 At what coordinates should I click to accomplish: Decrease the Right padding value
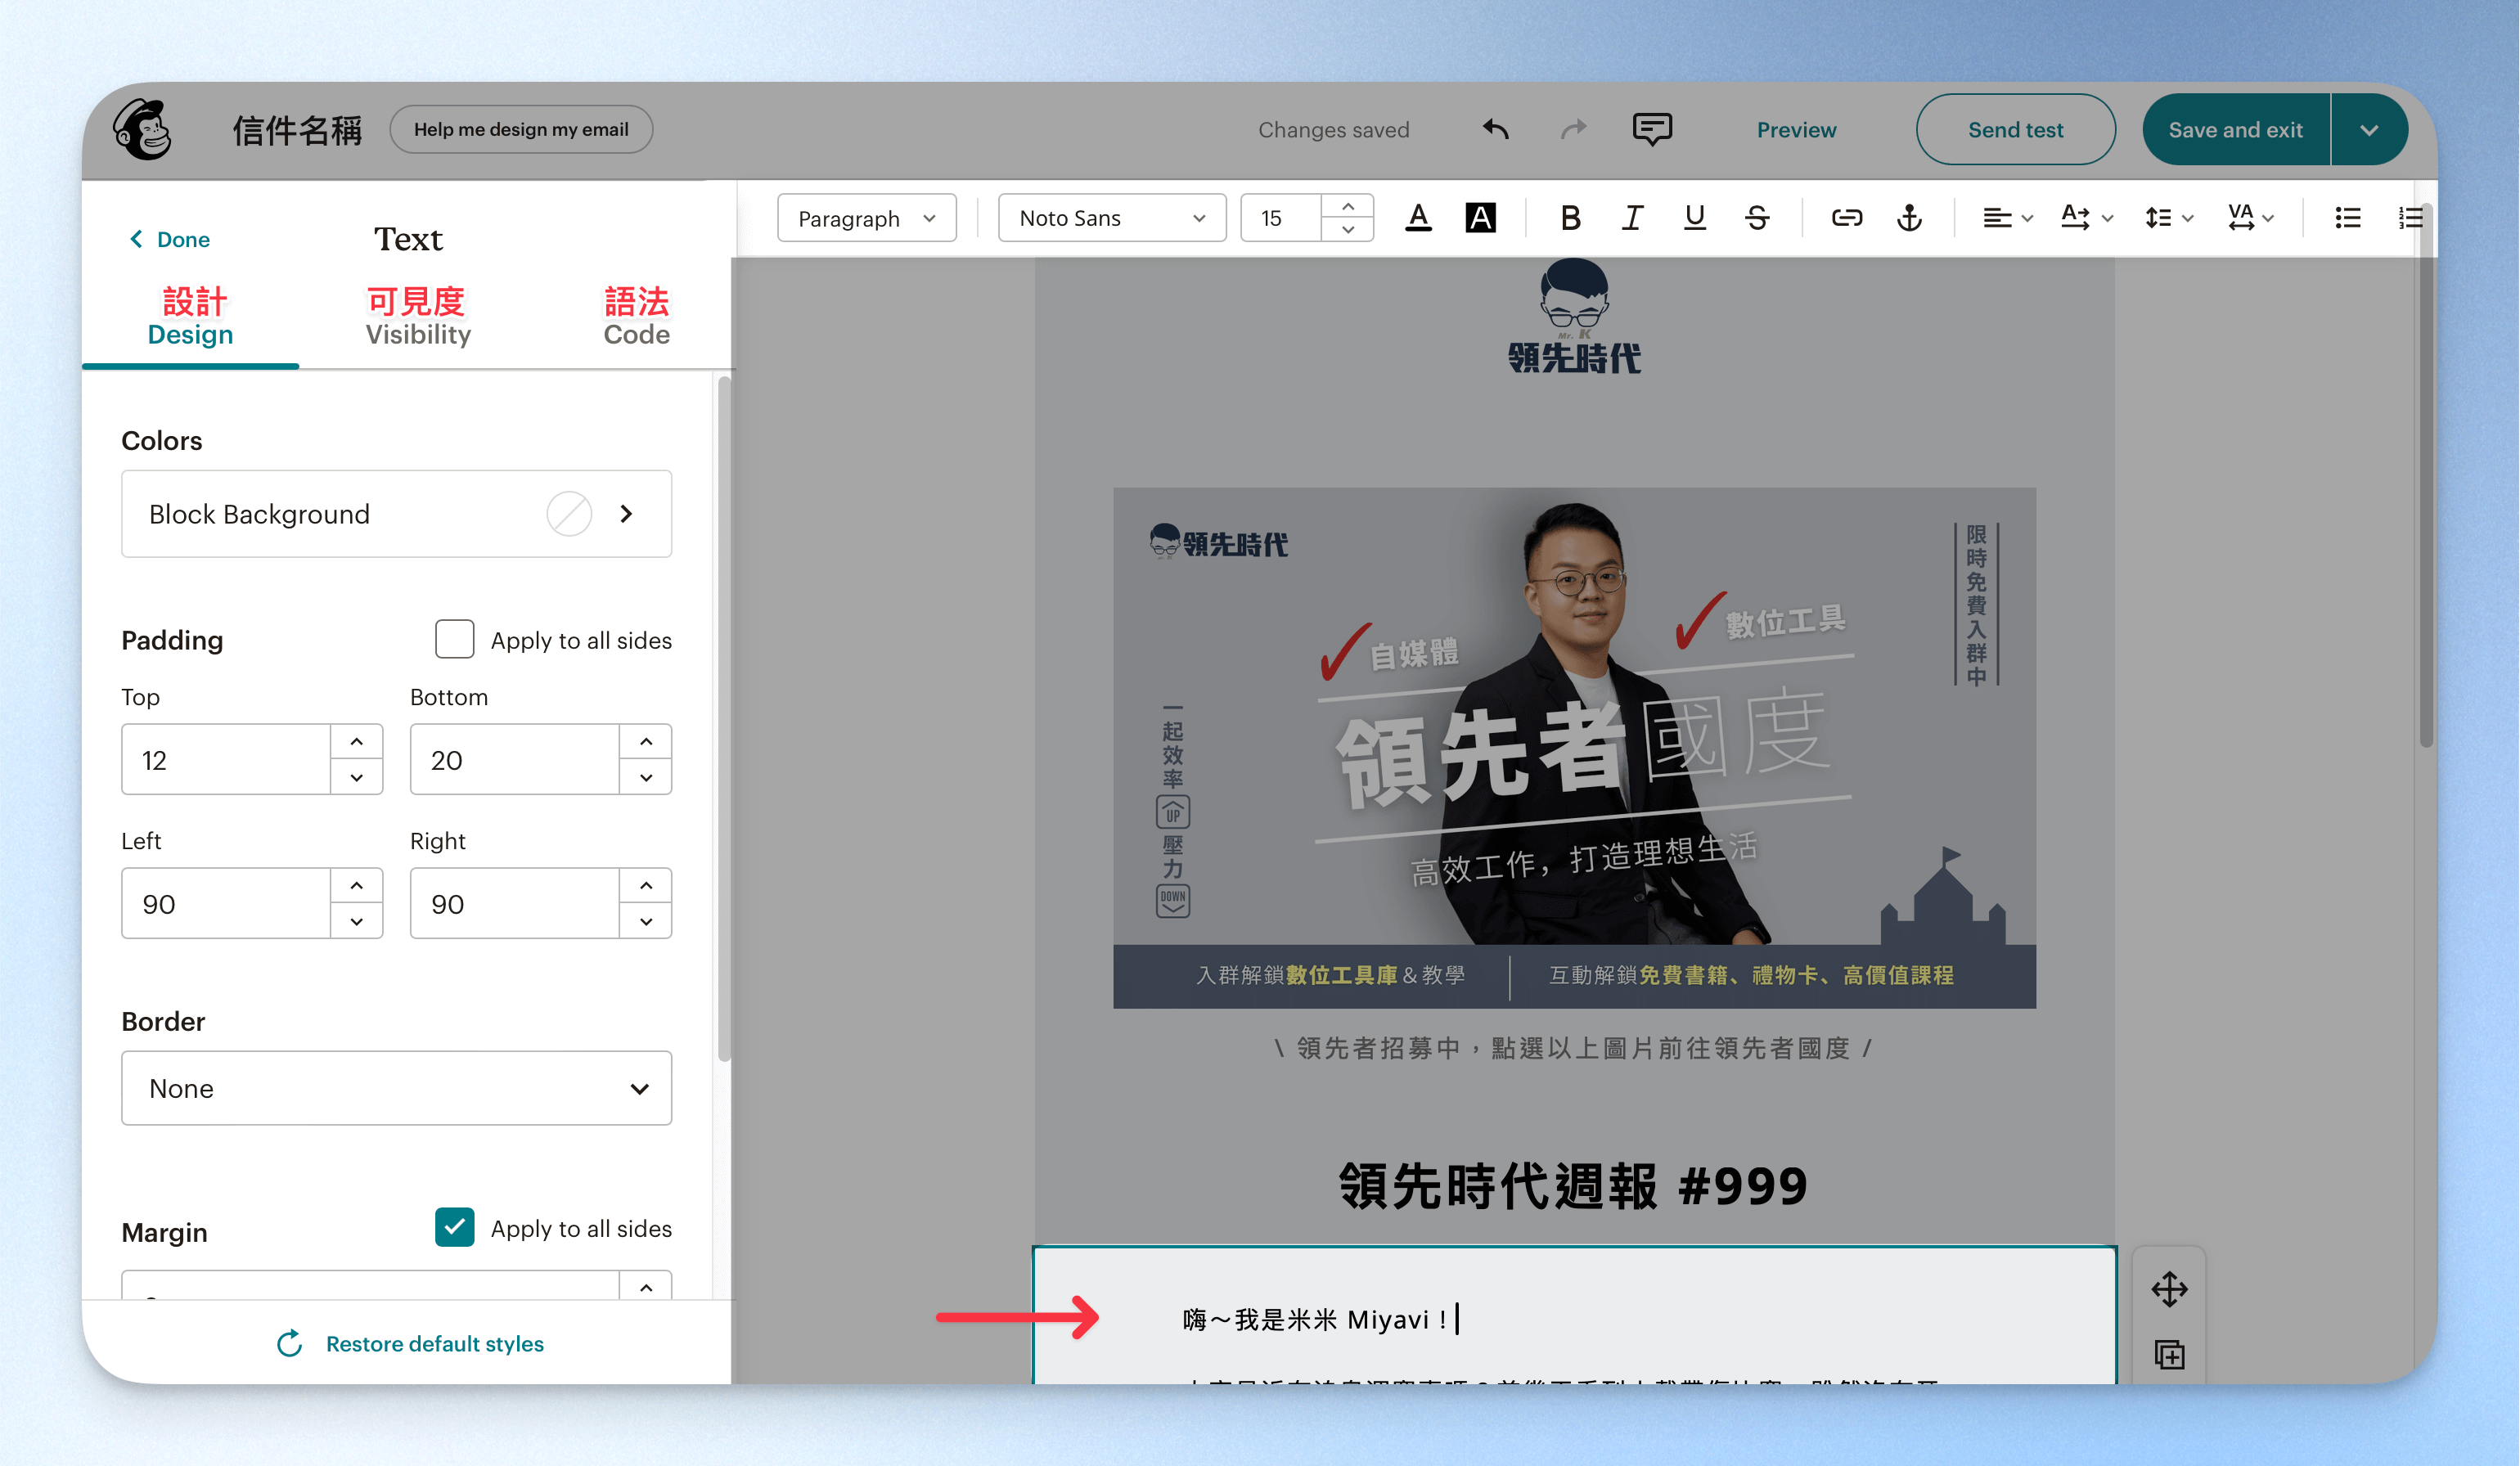646,921
